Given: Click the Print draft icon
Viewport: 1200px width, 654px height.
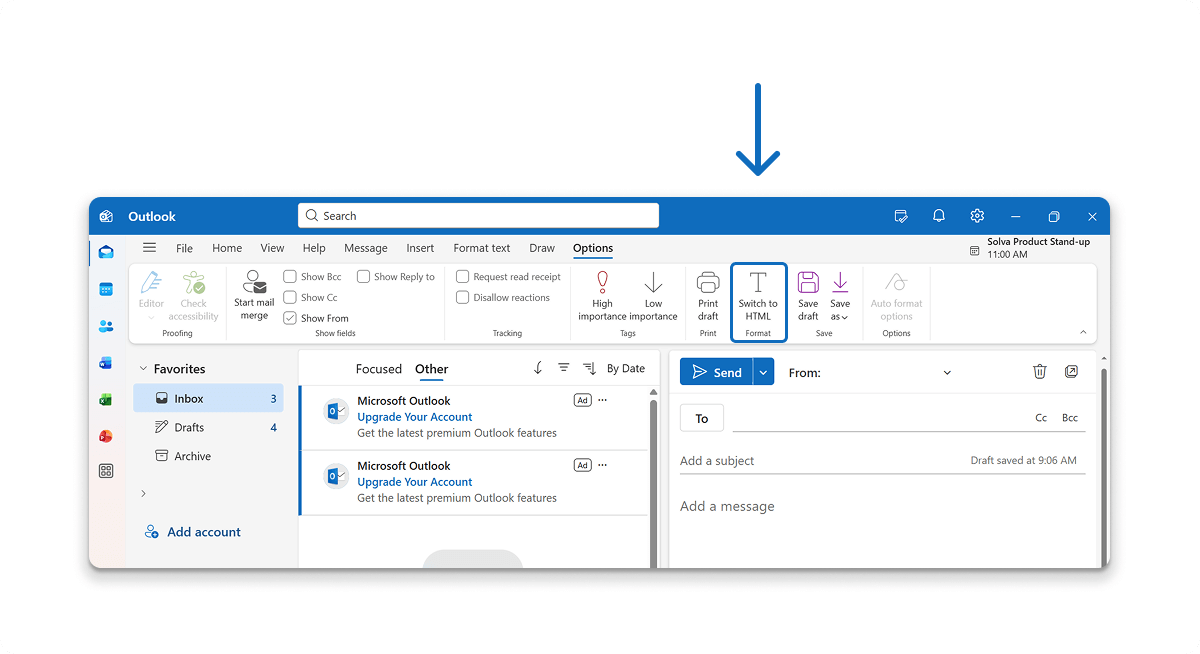Looking at the screenshot, I should tap(708, 283).
